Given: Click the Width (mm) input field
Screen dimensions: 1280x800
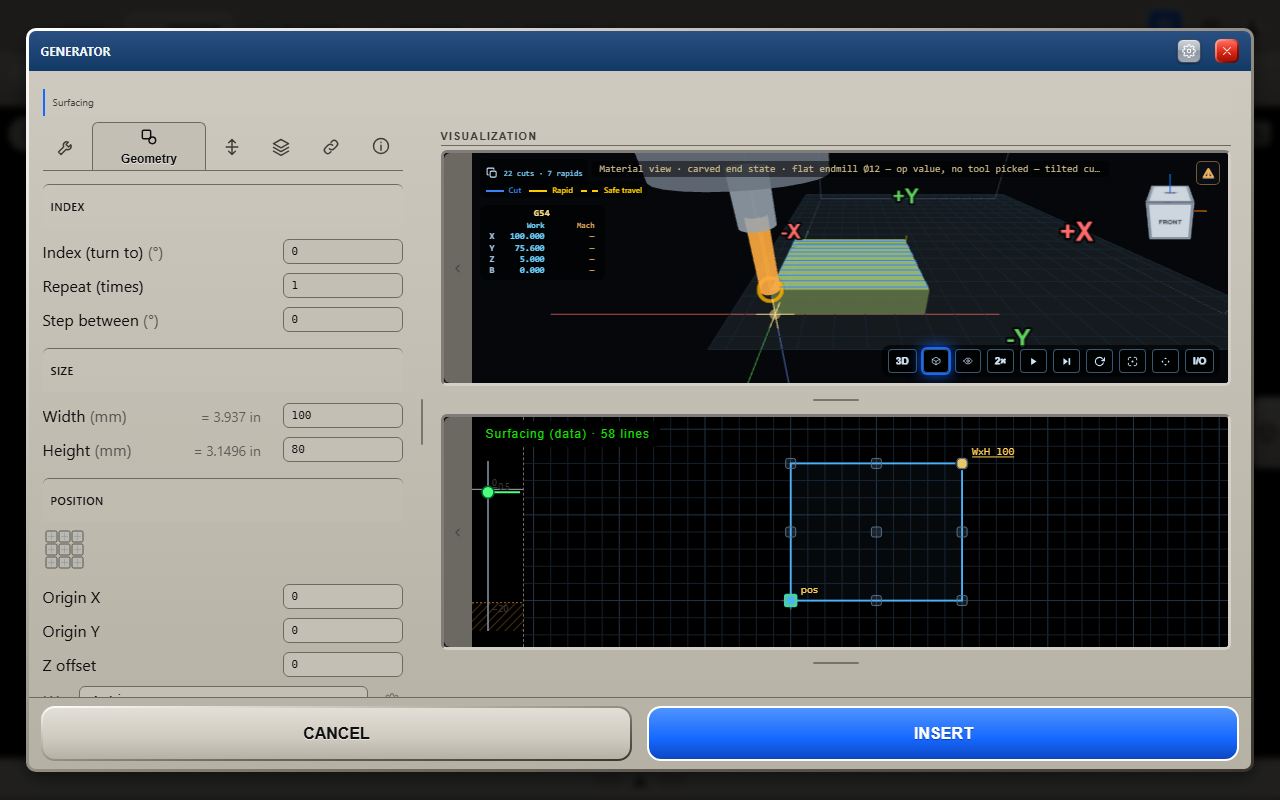Looking at the screenshot, I should 343,416.
